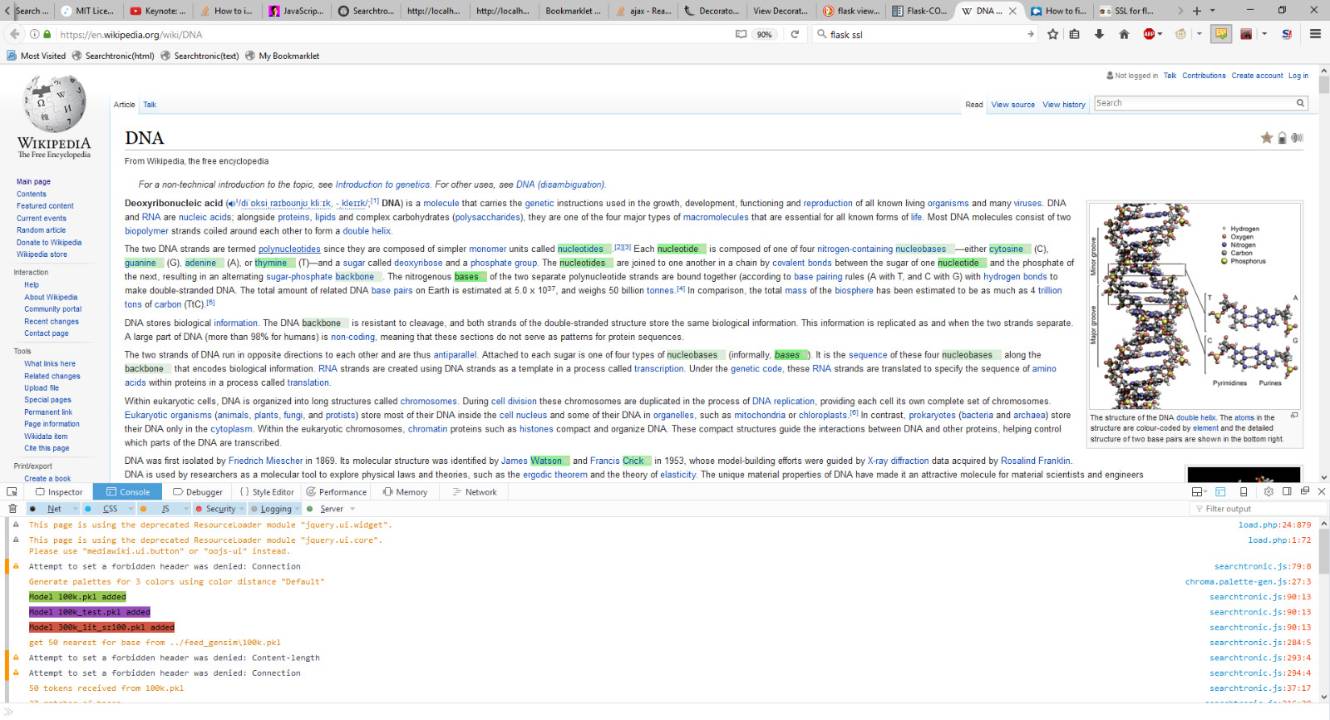Click the page protection padlock icon

click(x=1282, y=138)
